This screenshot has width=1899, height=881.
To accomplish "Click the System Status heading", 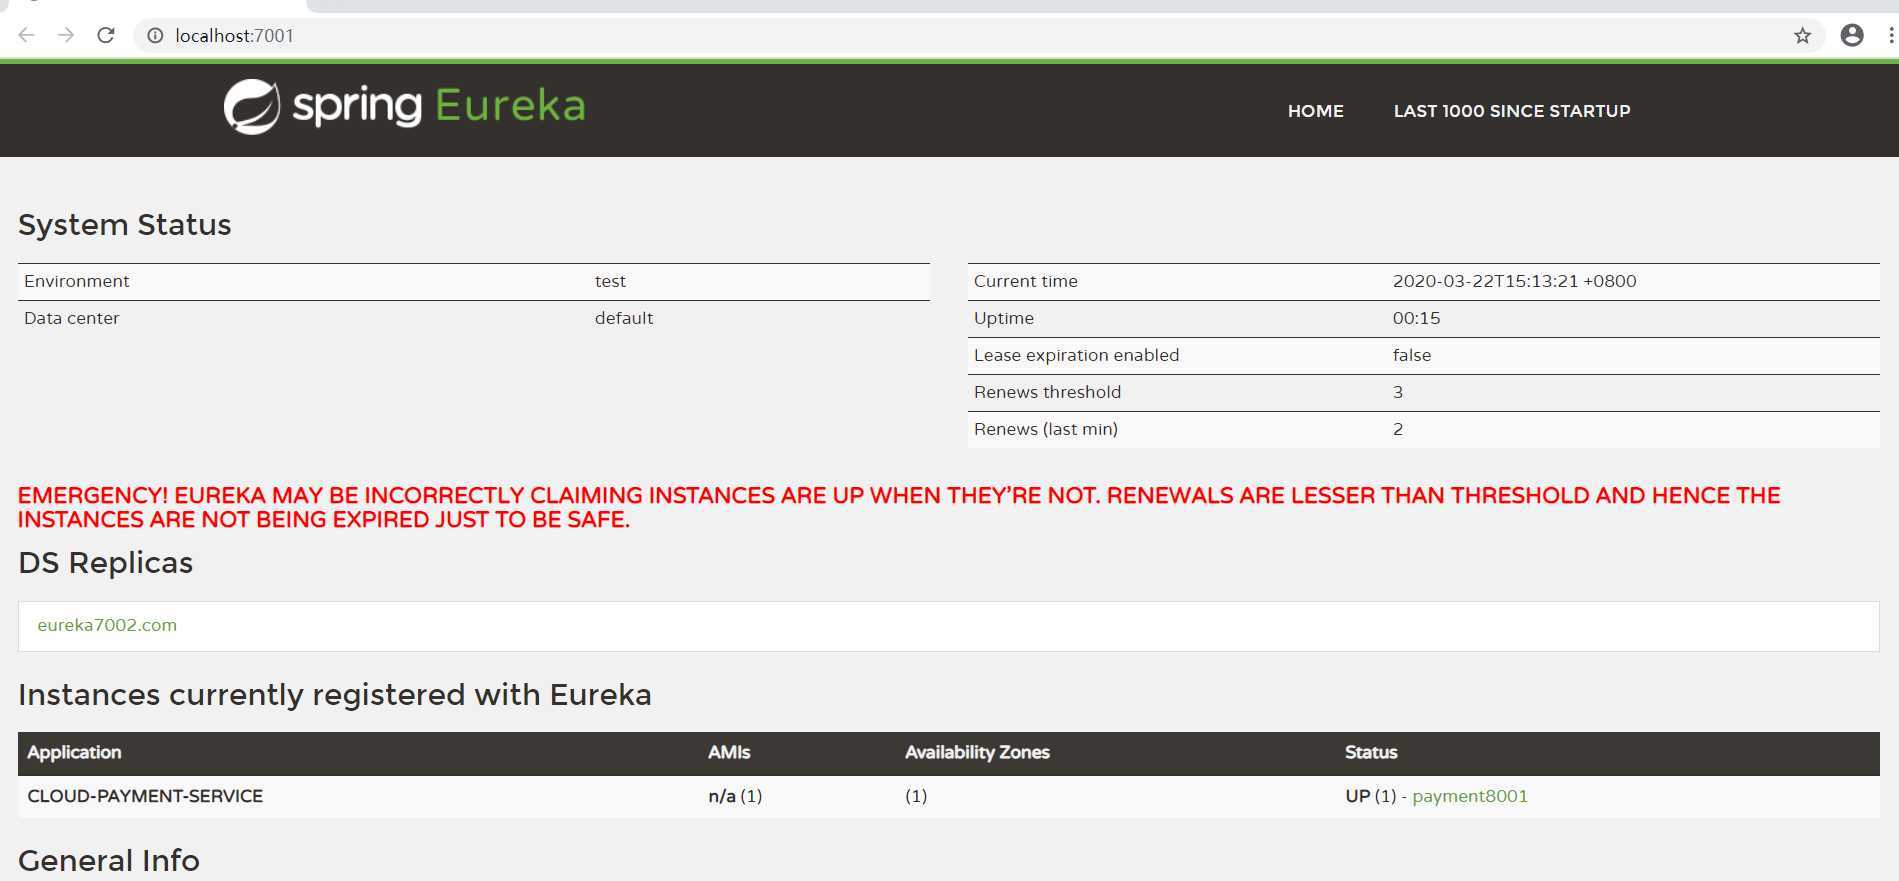I will (125, 225).
